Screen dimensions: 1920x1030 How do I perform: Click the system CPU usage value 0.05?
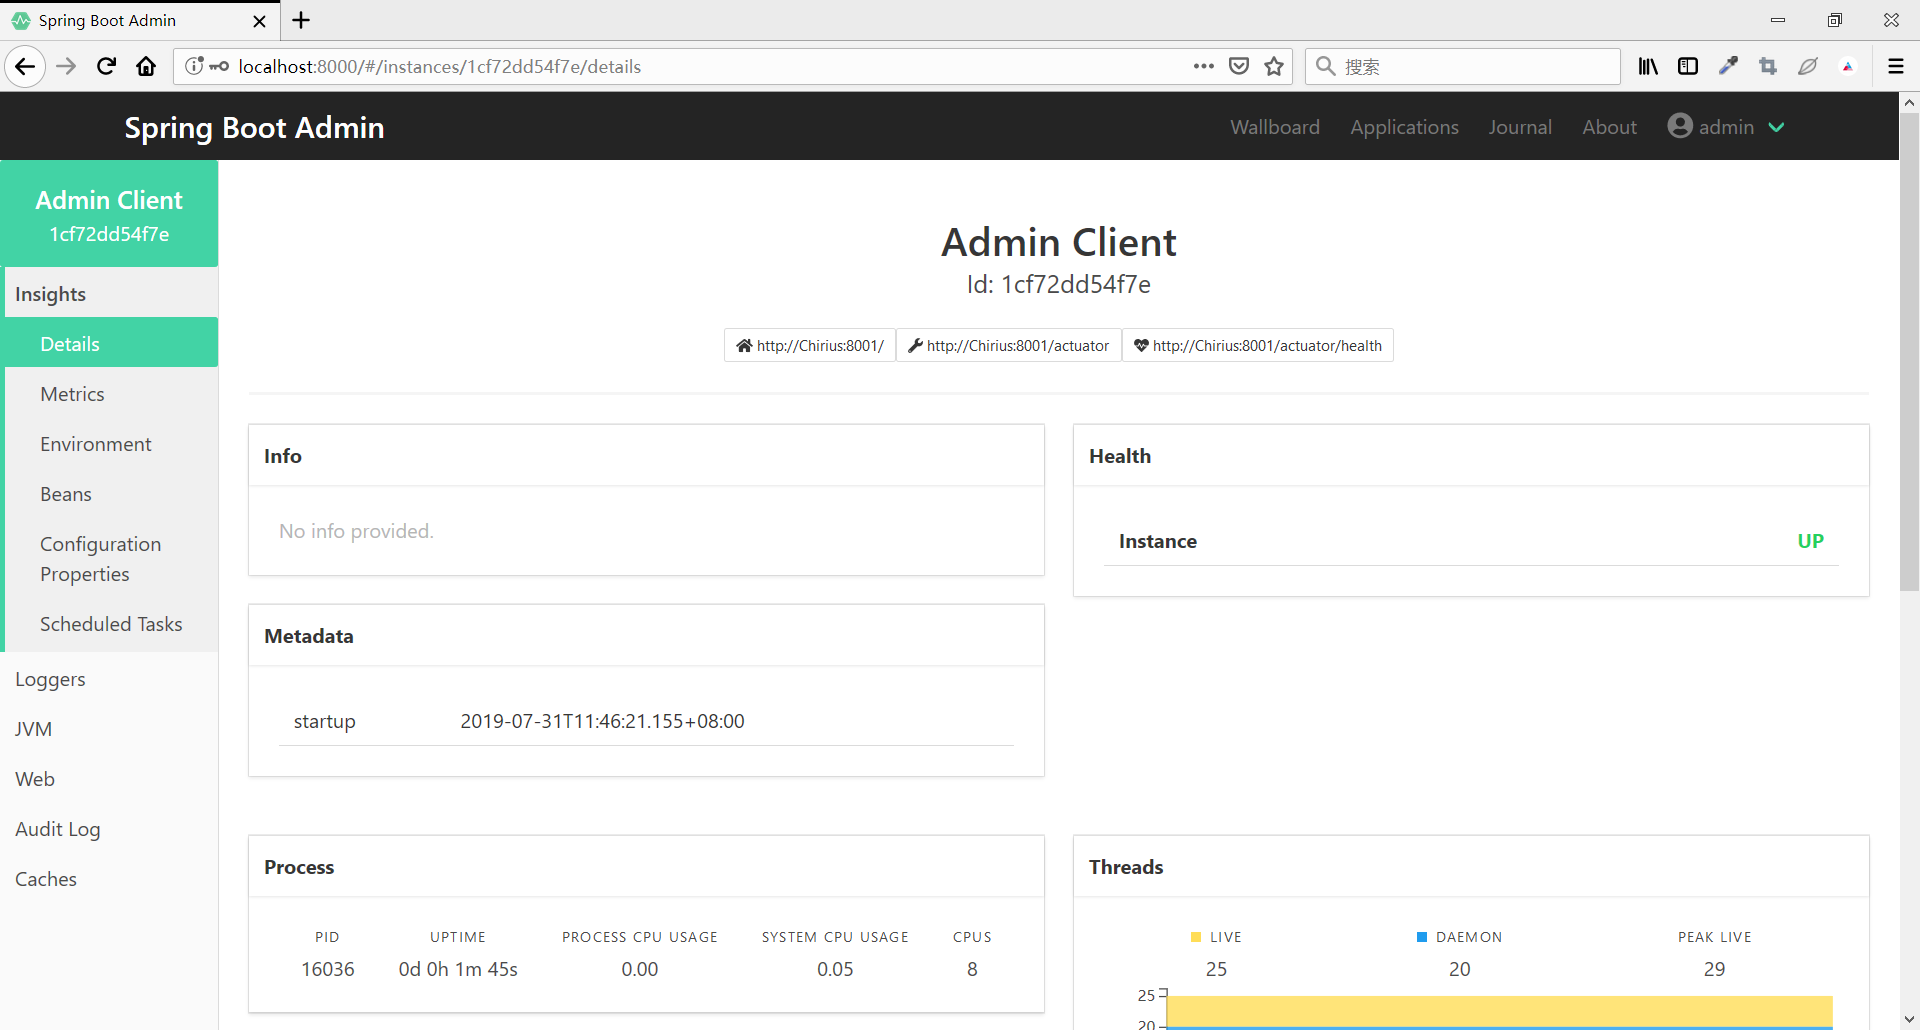(x=835, y=969)
